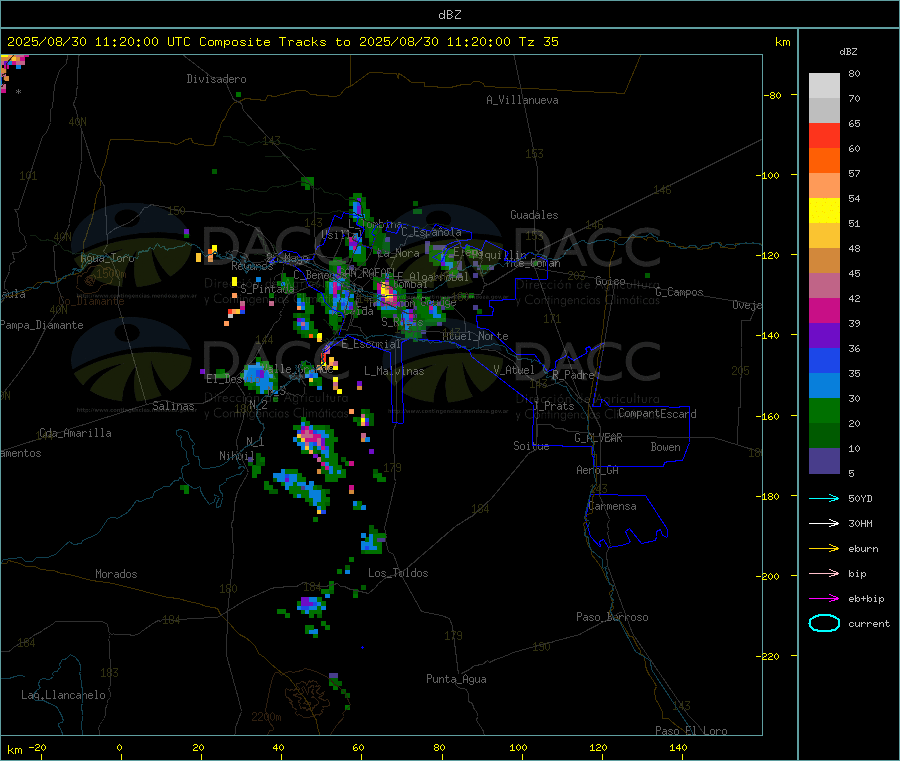900x761 pixels.
Task: Click the 'km' unit label at top right
Action: [x=782, y=42]
